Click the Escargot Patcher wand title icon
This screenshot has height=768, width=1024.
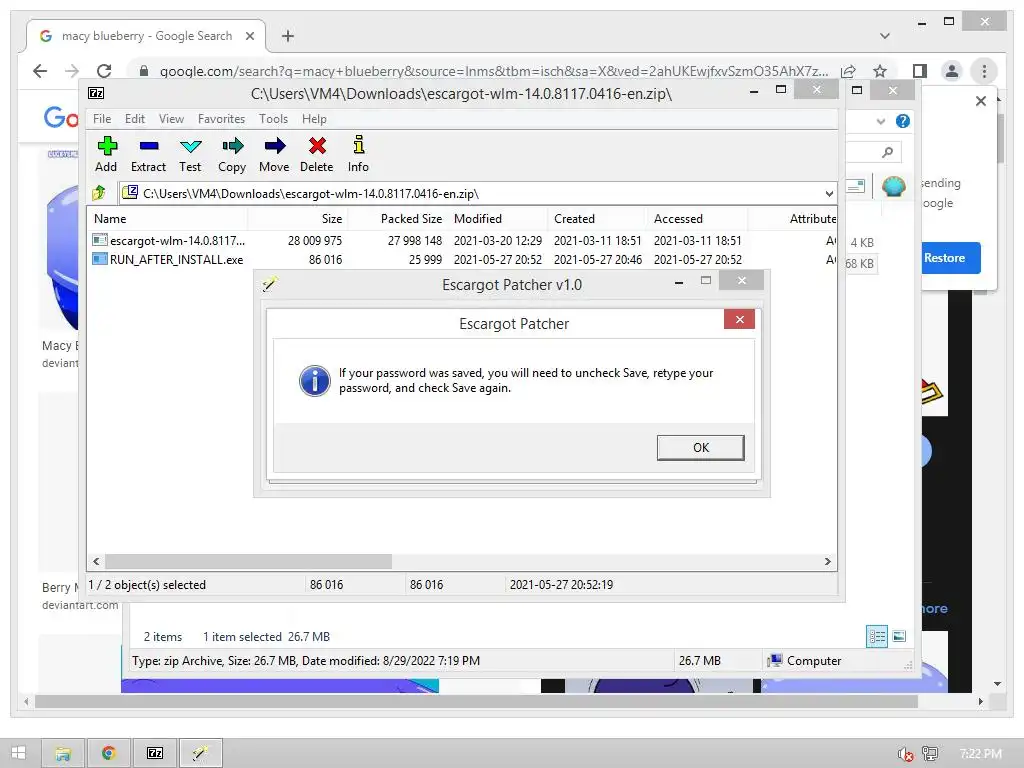(270, 283)
